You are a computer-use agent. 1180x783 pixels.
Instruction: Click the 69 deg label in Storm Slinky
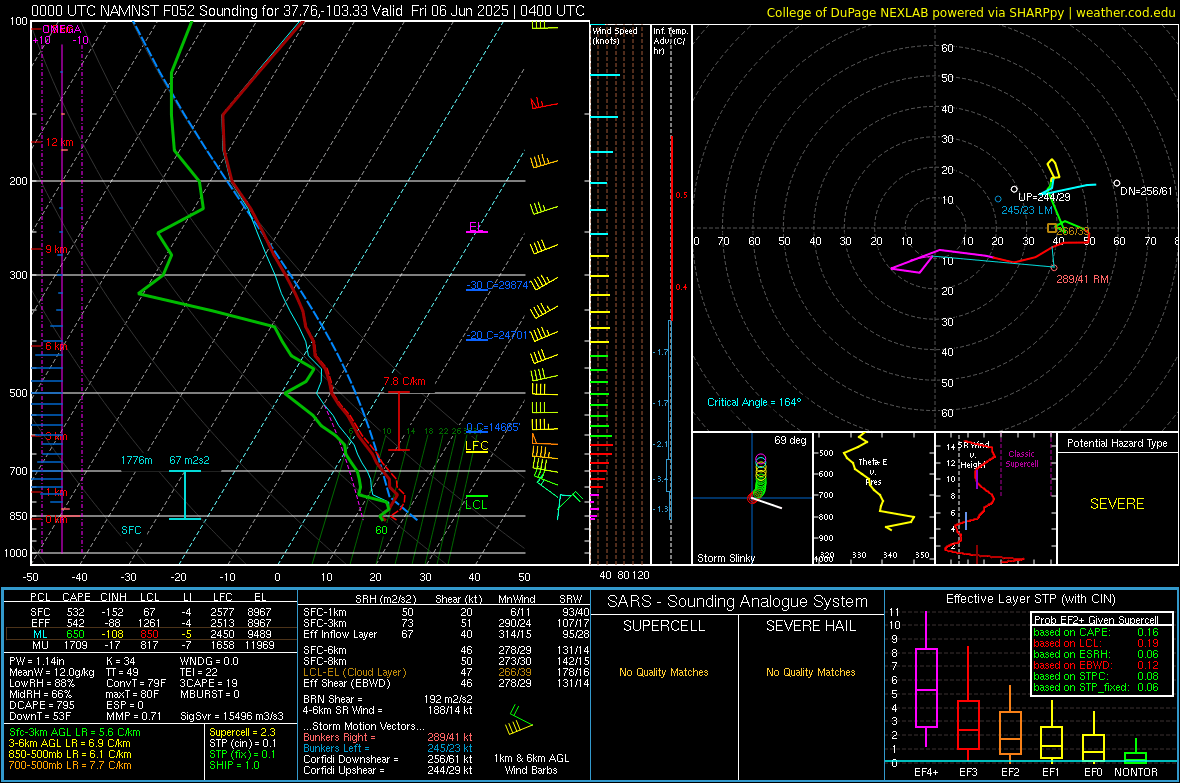(790, 440)
